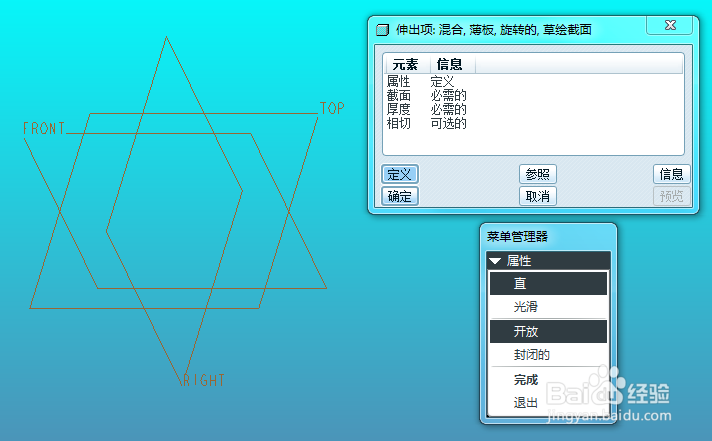
Task: Confirm with the 确定 button
Action: pos(400,196)
